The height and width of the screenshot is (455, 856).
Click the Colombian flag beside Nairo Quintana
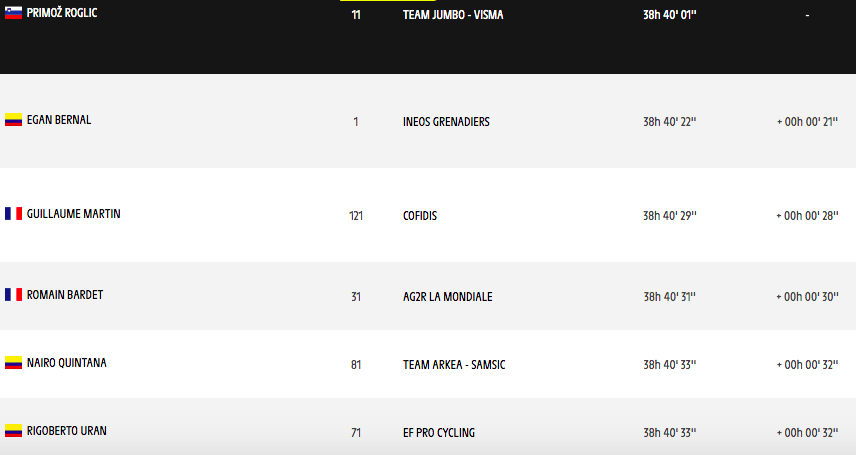point(13,363)
